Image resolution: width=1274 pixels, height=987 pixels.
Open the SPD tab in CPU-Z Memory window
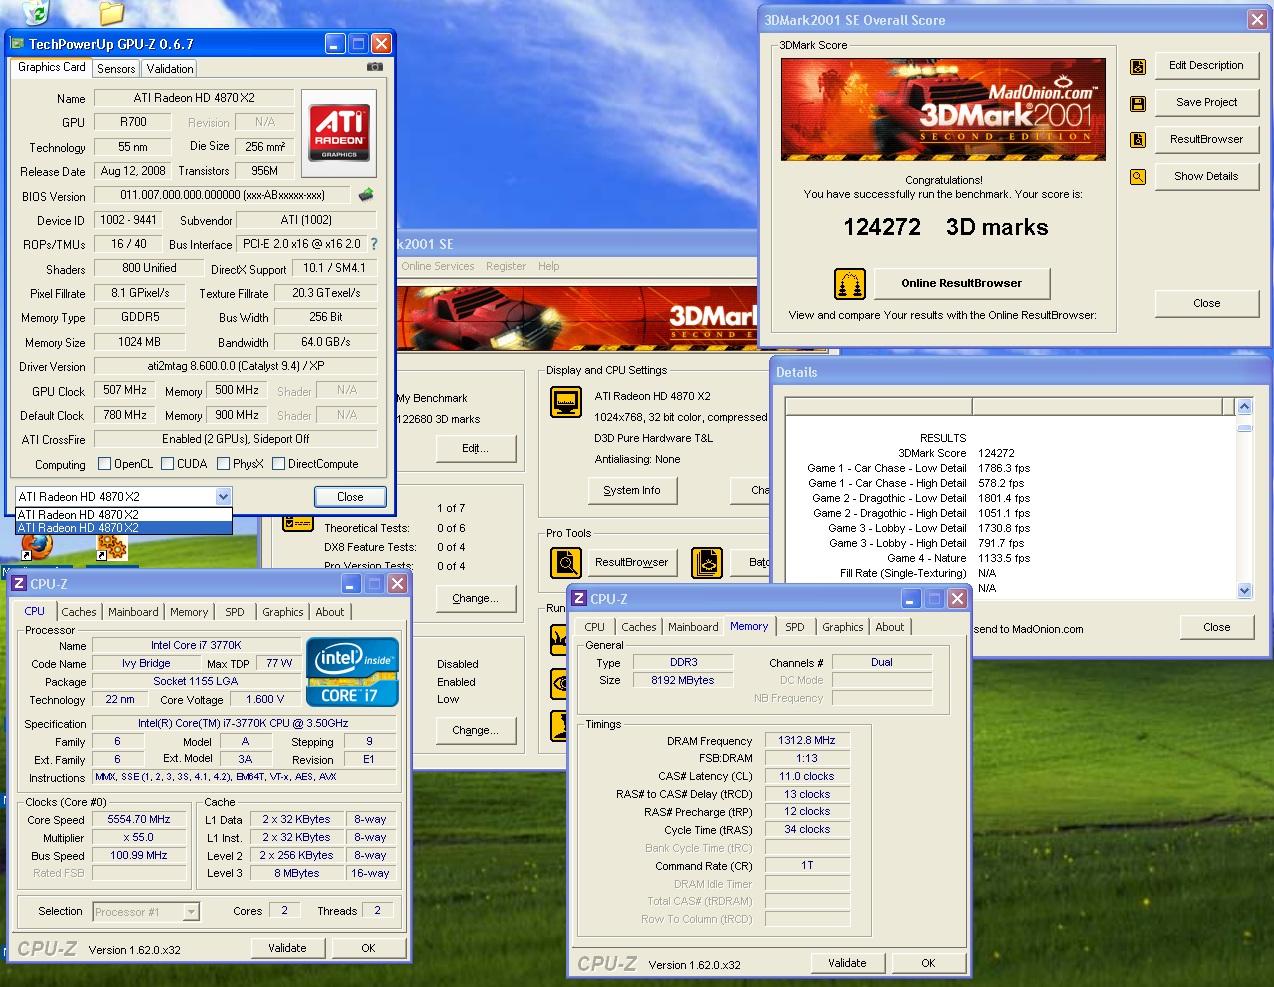(x=794, y=627)
